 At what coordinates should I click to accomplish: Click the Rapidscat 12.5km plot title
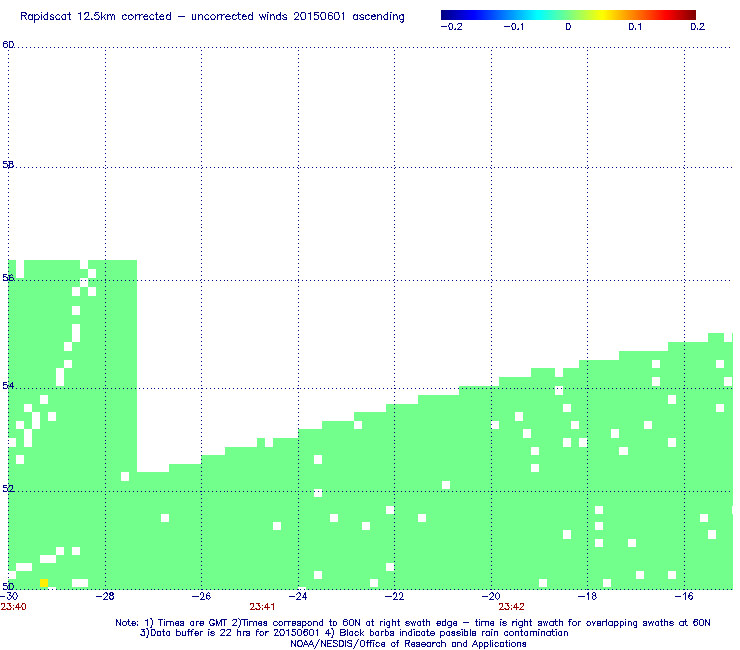[x=212, y=17]
